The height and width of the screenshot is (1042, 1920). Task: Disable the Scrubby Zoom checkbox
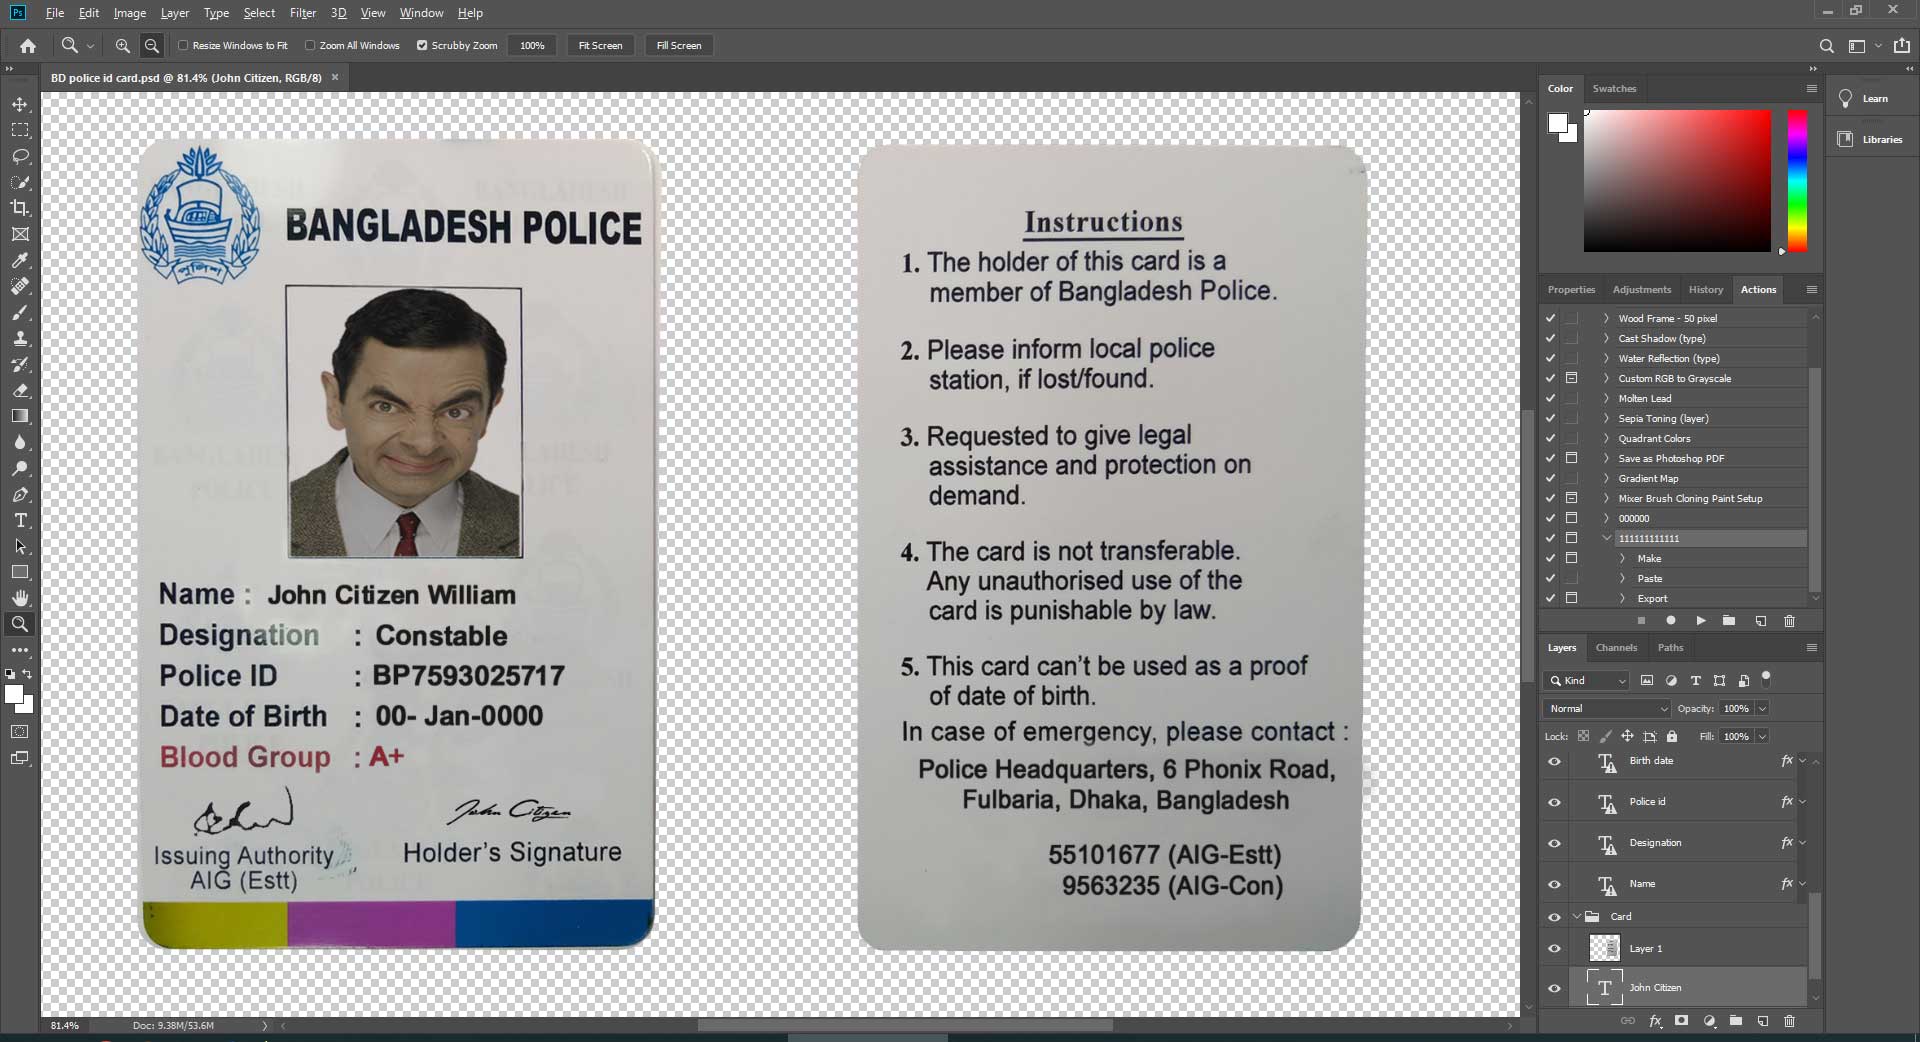click(x=422, y=46)
